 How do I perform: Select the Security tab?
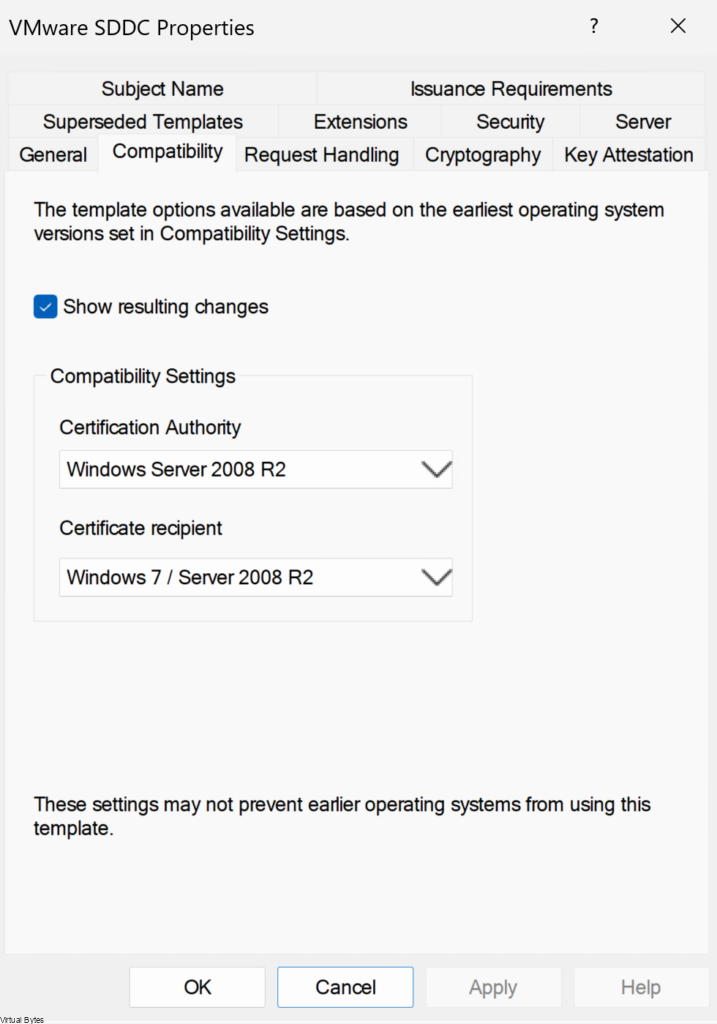pos(510,122)
